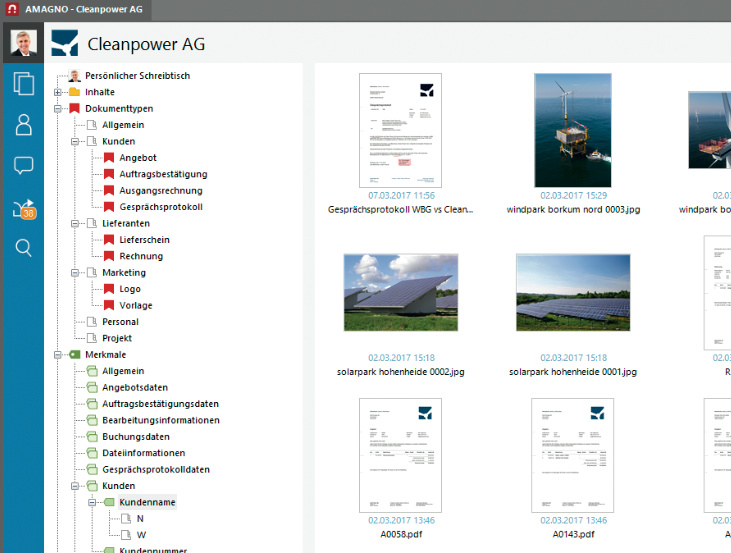The image size is (731, 553).
Task: Select Lieferschein under Lieferanten
Action: click(144, 240)
